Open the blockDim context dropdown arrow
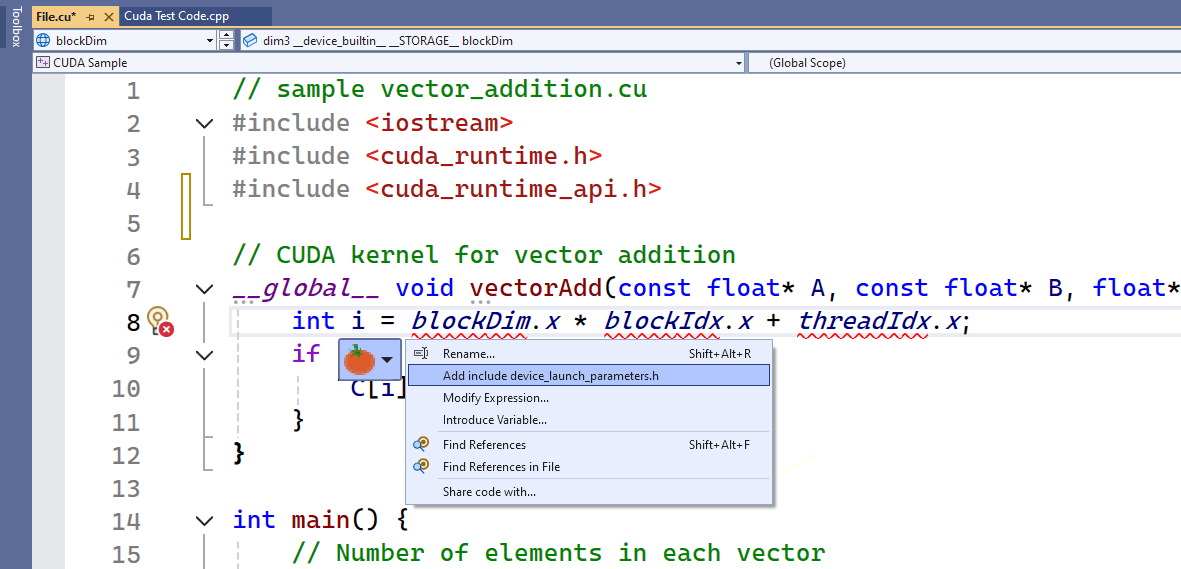 210,41
